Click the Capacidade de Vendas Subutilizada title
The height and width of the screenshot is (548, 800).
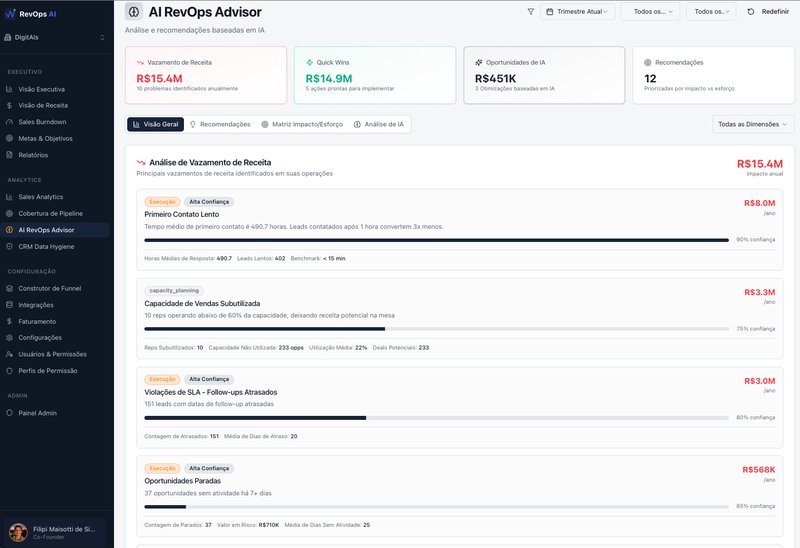click(202, 304)
